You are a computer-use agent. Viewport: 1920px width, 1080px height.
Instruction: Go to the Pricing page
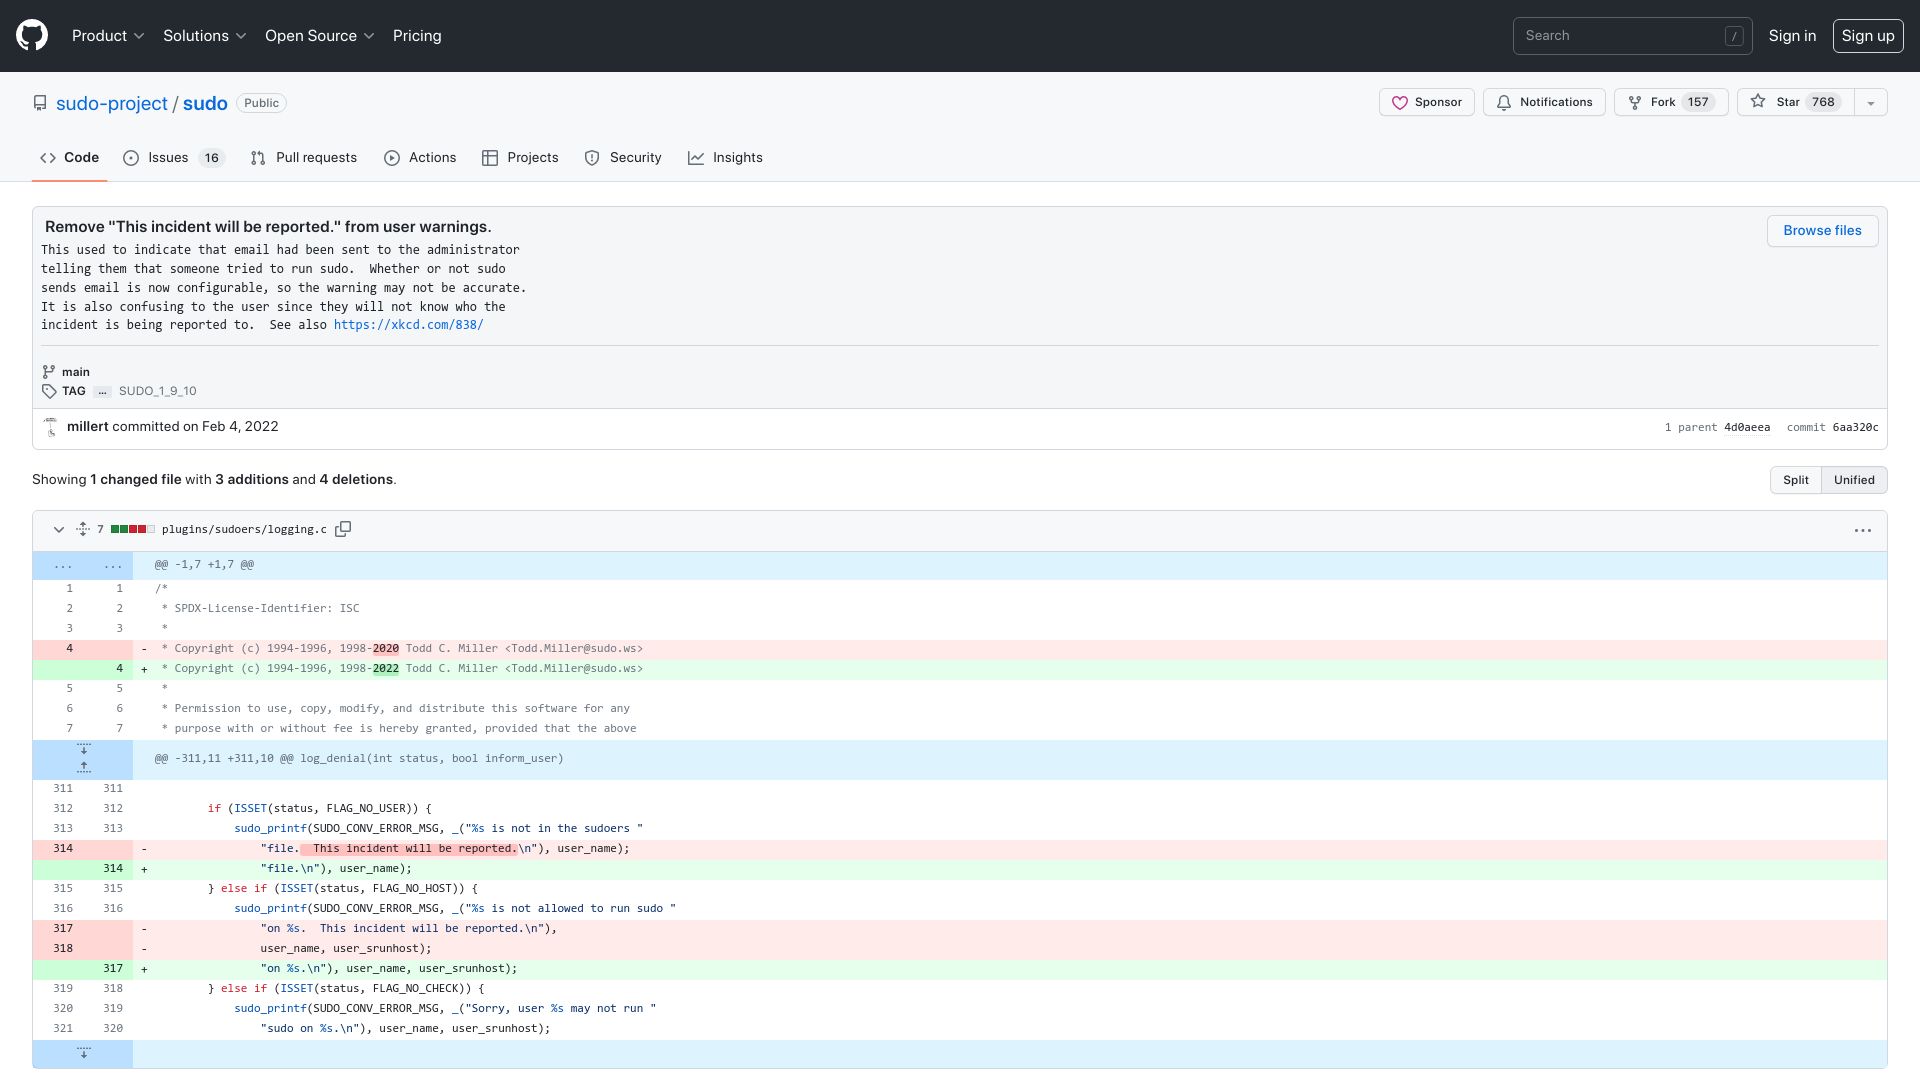[x=417, y=36]
